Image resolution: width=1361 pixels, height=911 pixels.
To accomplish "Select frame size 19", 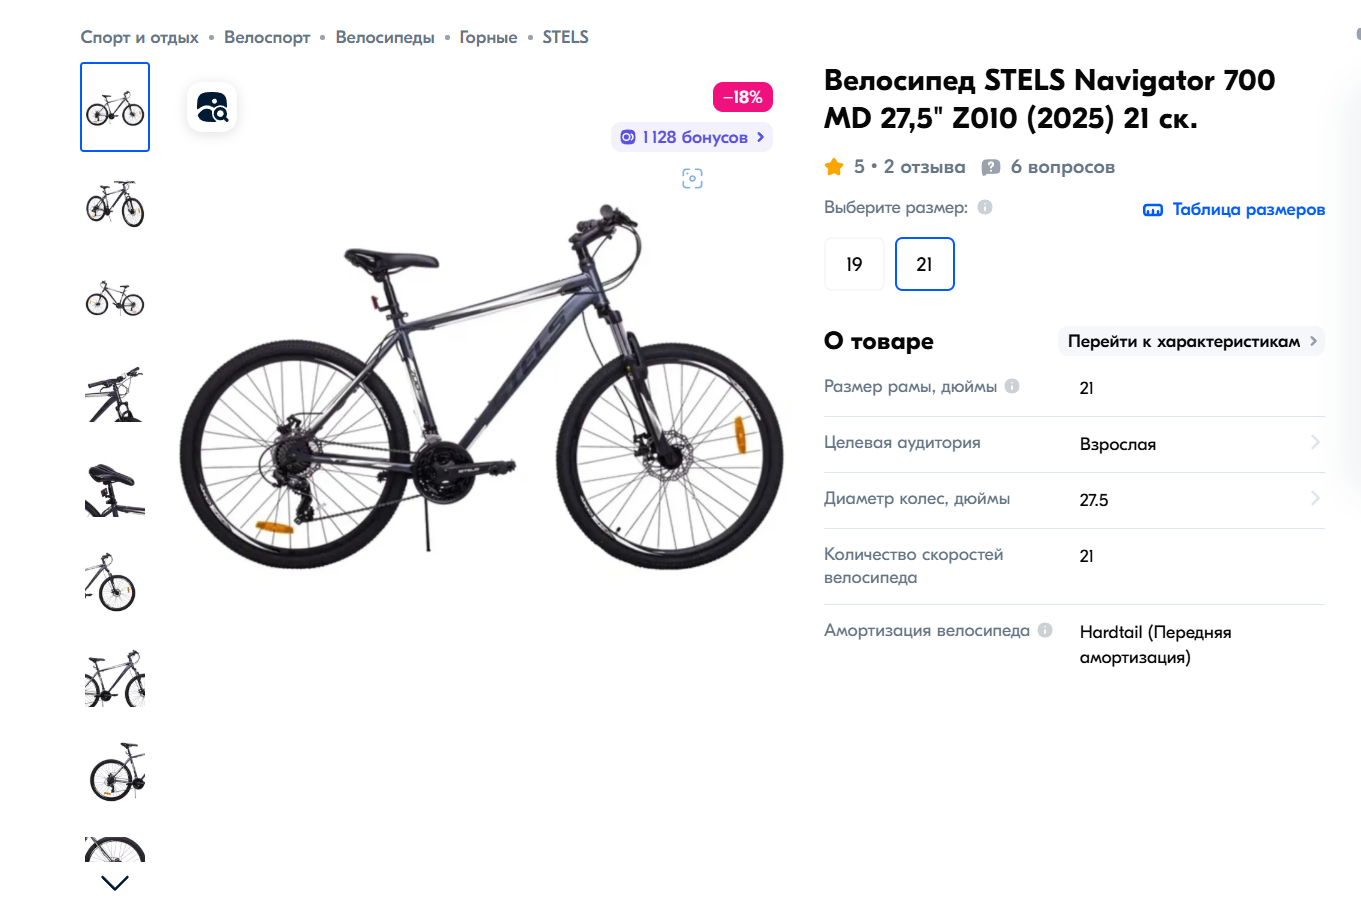I will [854, 264].
